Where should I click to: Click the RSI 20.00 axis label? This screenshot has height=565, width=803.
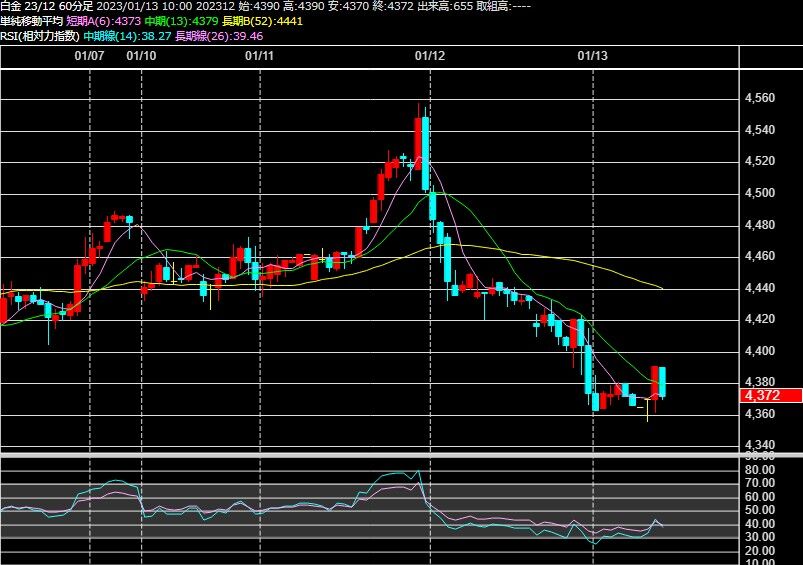760,551
